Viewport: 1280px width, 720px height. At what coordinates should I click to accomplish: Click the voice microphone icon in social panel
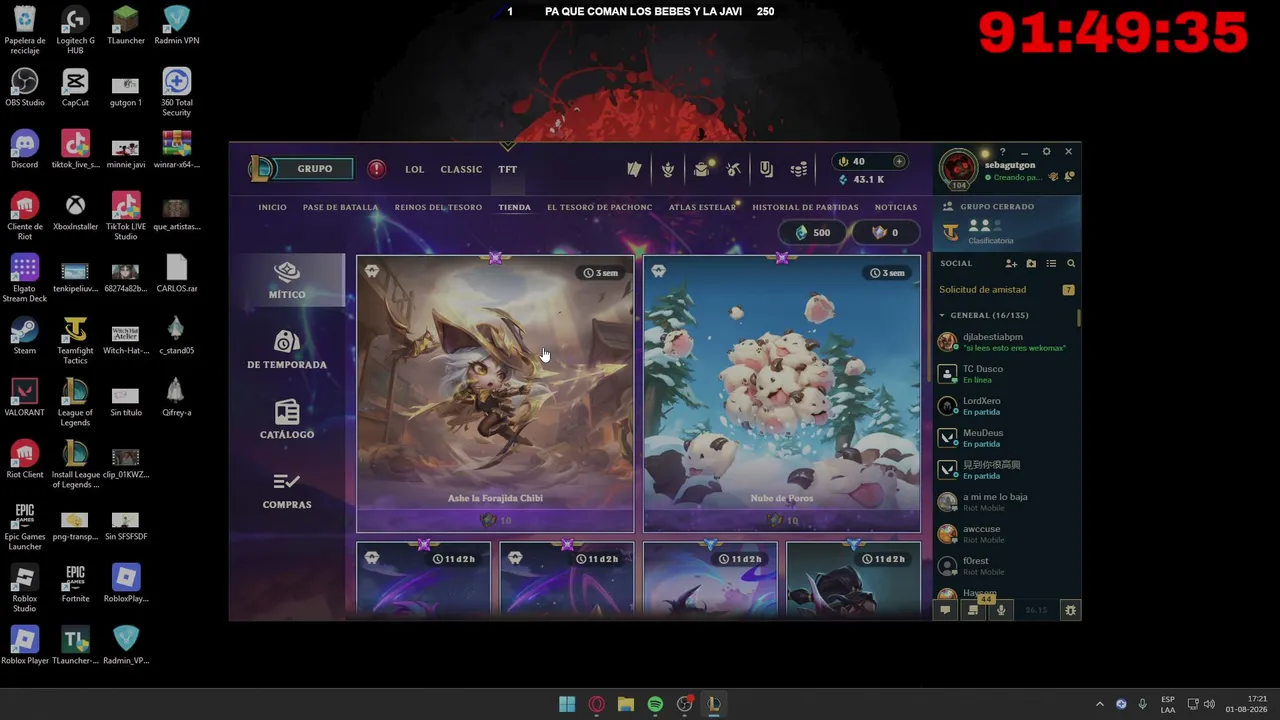(1001, 610)
